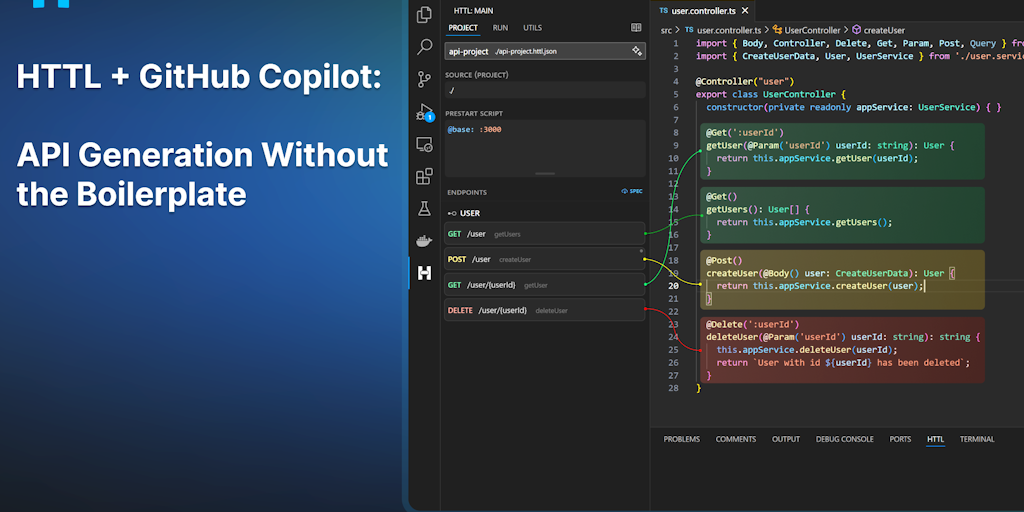Open the OUTPUT panel tab
The image size is (1024, 512).
point(786,439)
